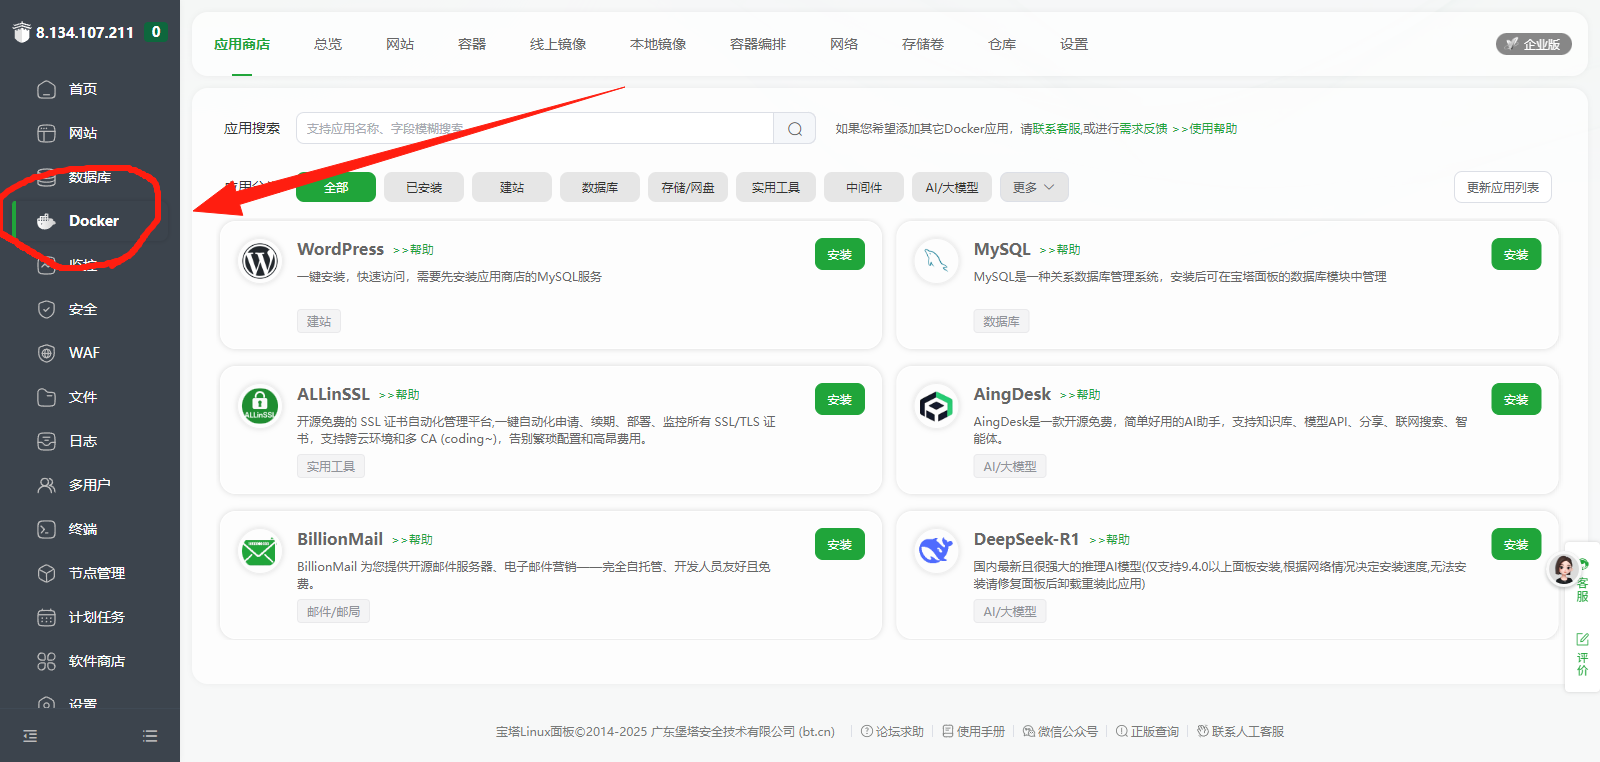
Task: Filter apps by 全部
Action: (336, 187)
